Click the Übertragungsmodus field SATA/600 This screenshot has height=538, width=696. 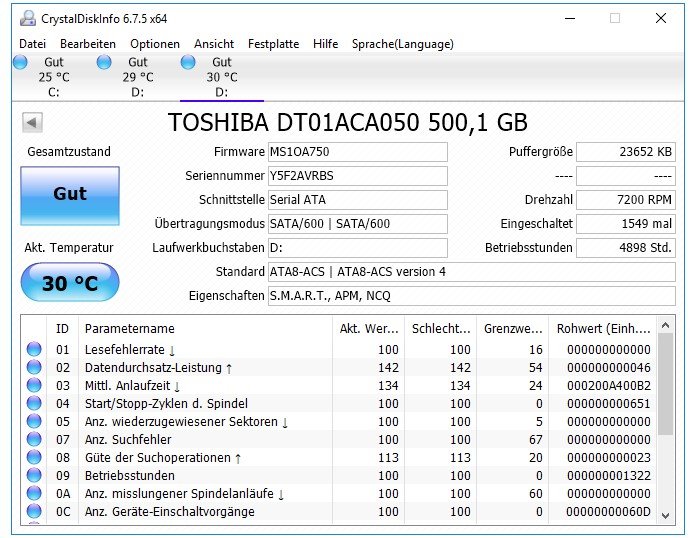coord(358,224)
